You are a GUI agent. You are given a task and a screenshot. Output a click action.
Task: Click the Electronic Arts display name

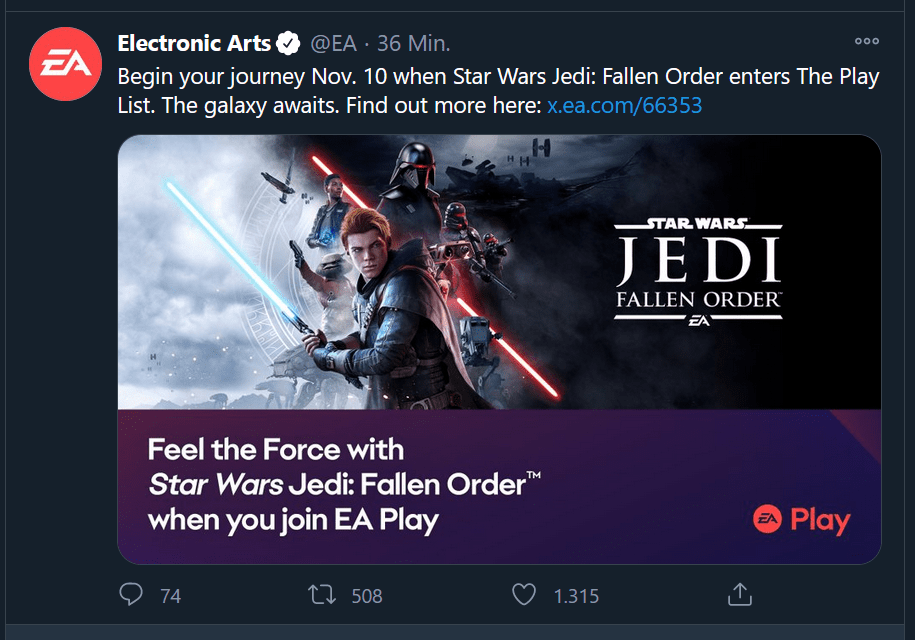[194, 44]
